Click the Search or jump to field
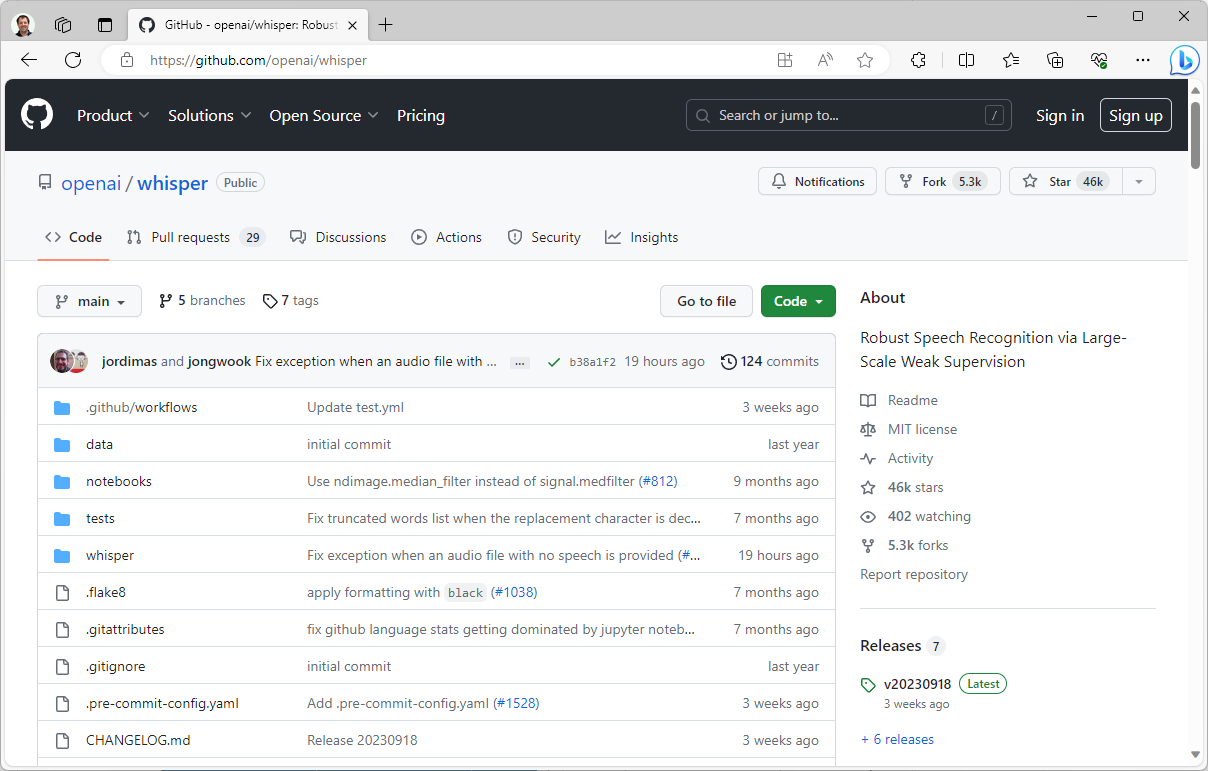 (x=848, y=115)
